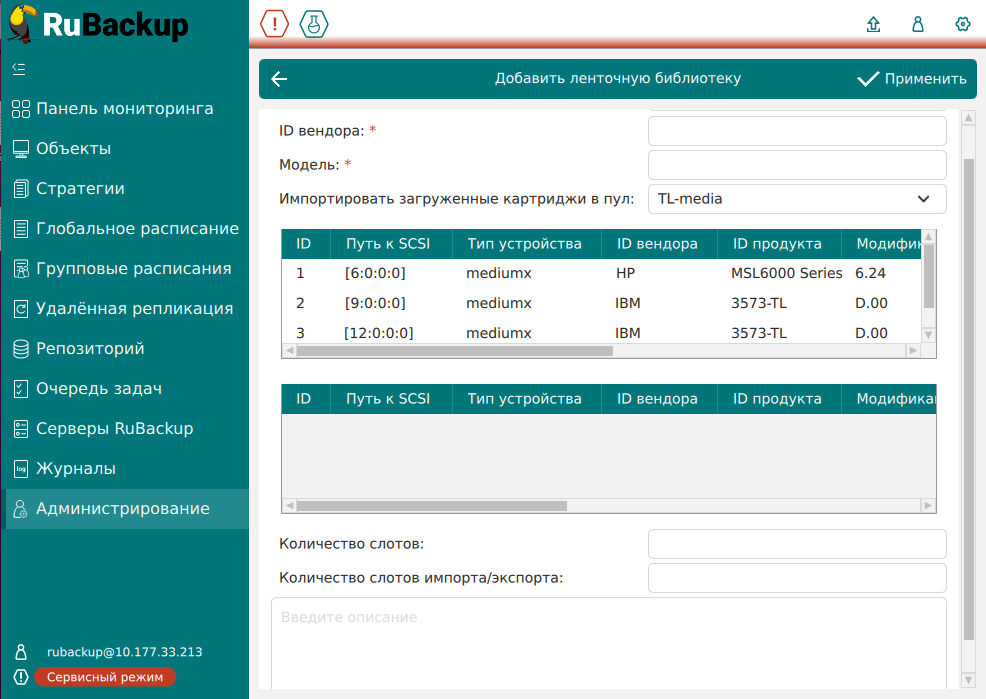This screenshot has width=986, height=699.
Task: Click the red alert hexagon icon
Action: point(274,24)
